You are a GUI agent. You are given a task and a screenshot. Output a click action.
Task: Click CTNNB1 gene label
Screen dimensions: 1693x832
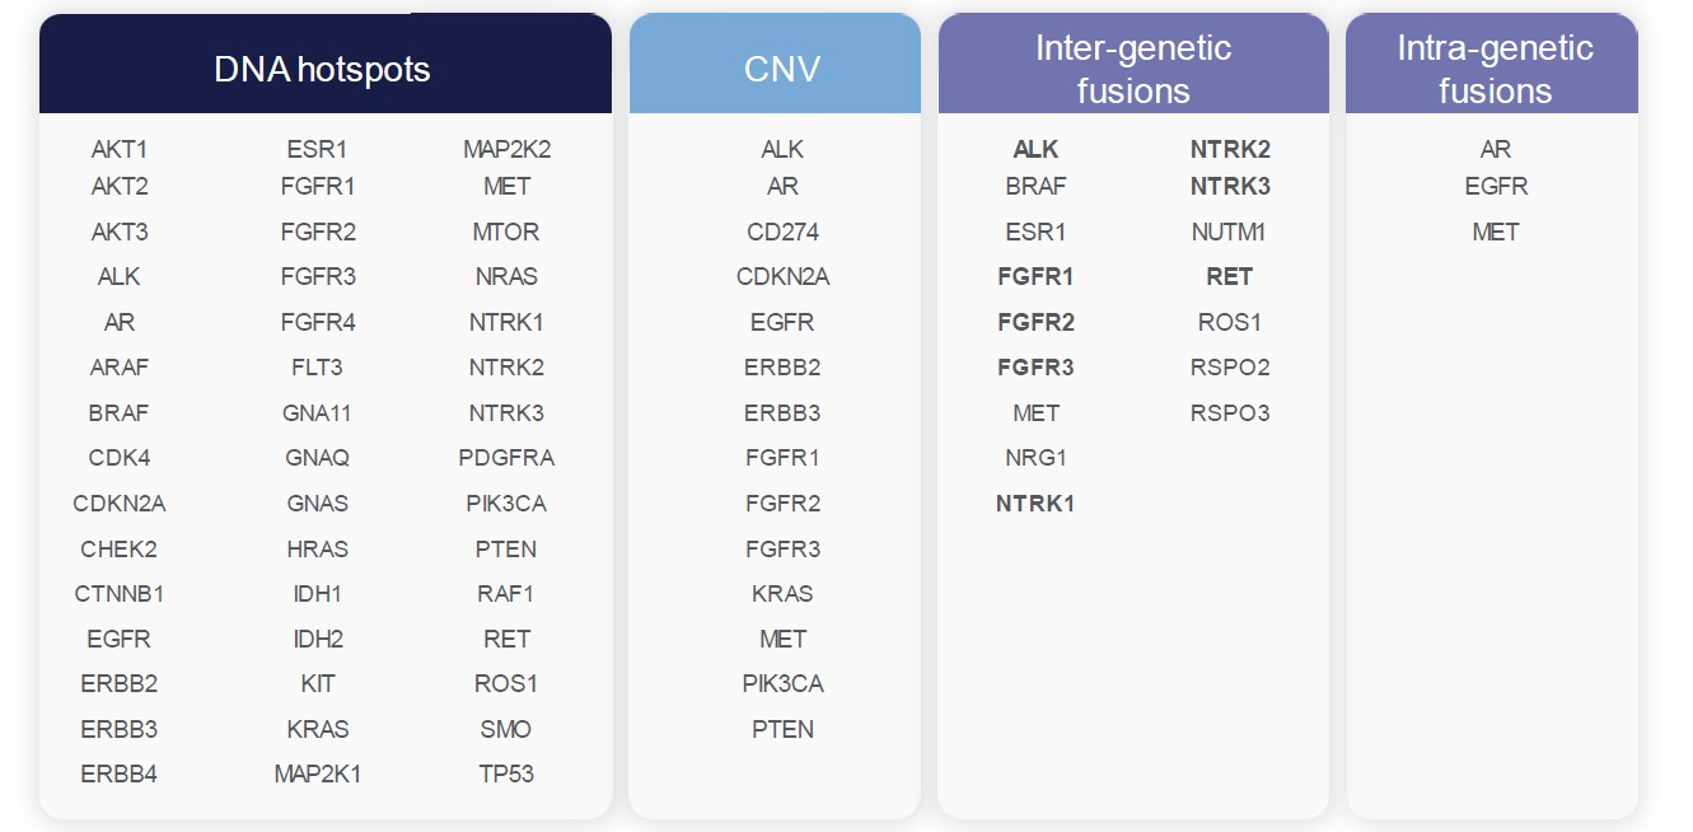point(119,594)
